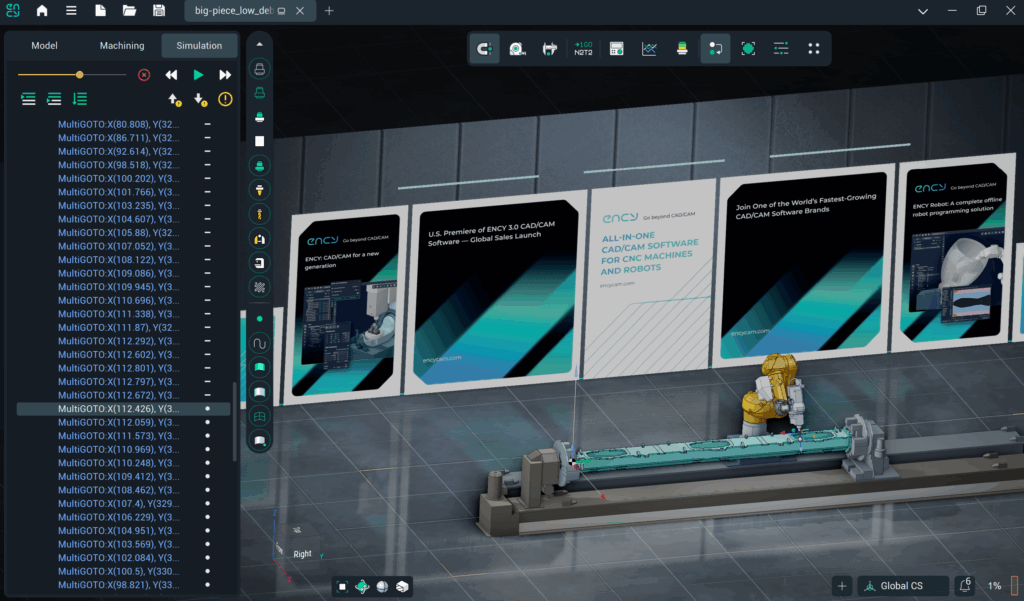
Task: Open the hamburger main menu
Action: [71, 10]
